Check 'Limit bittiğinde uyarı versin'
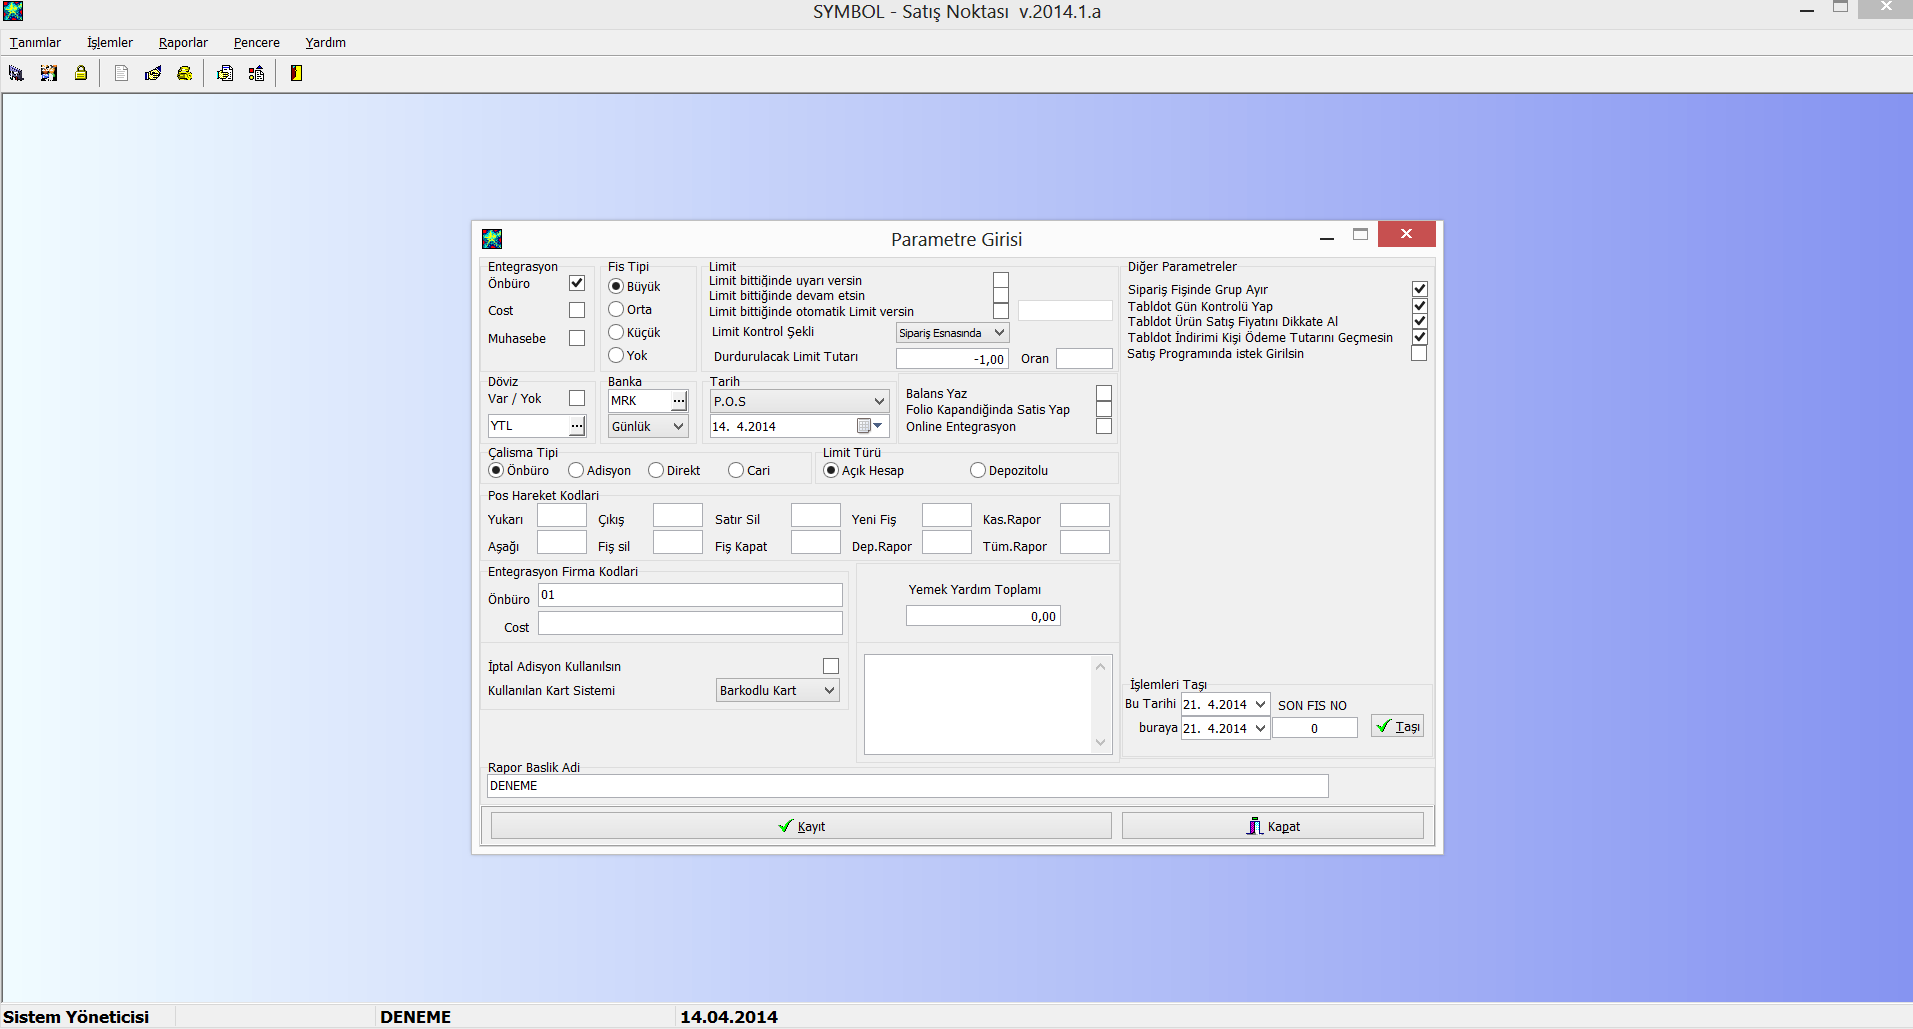The width and height of the screenshot is (1913, 1029). (1001, 280)
